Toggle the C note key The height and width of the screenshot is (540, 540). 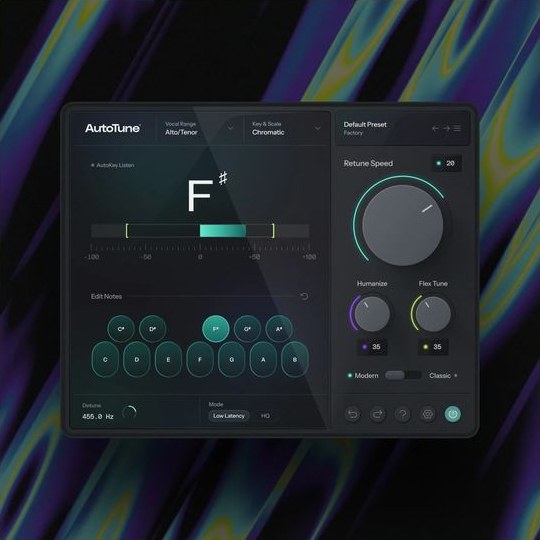(x=105, y=360)
